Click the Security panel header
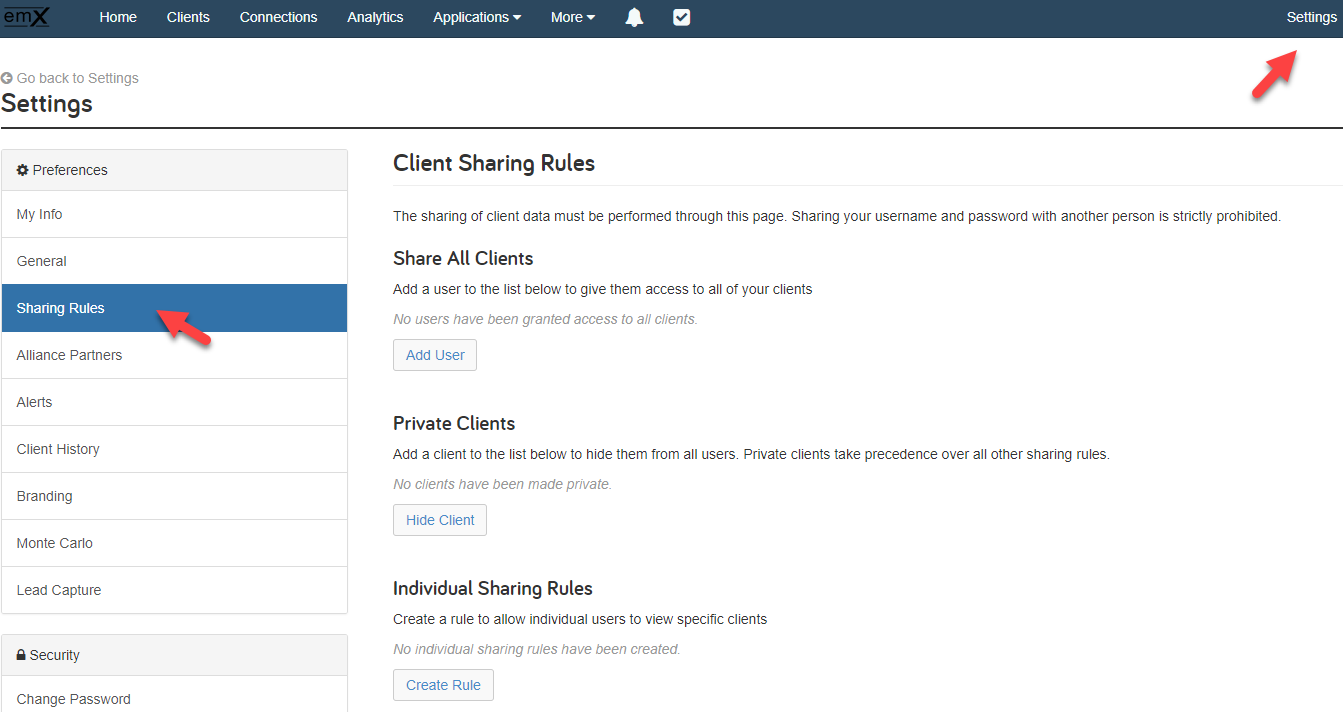Screen dimensions: 1343x712 click(x=174, y=655)
